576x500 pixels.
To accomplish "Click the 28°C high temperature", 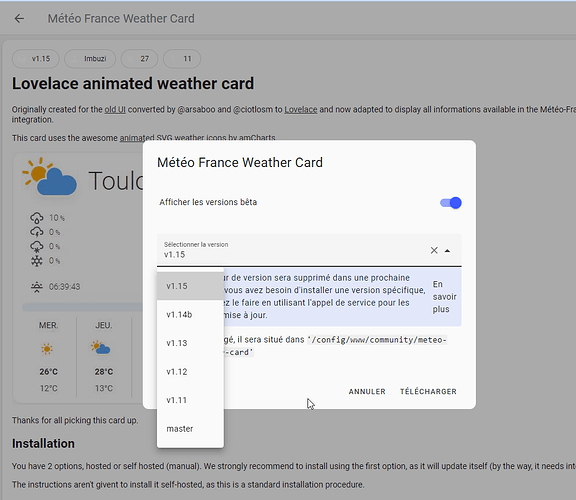I will click(104, 372).
